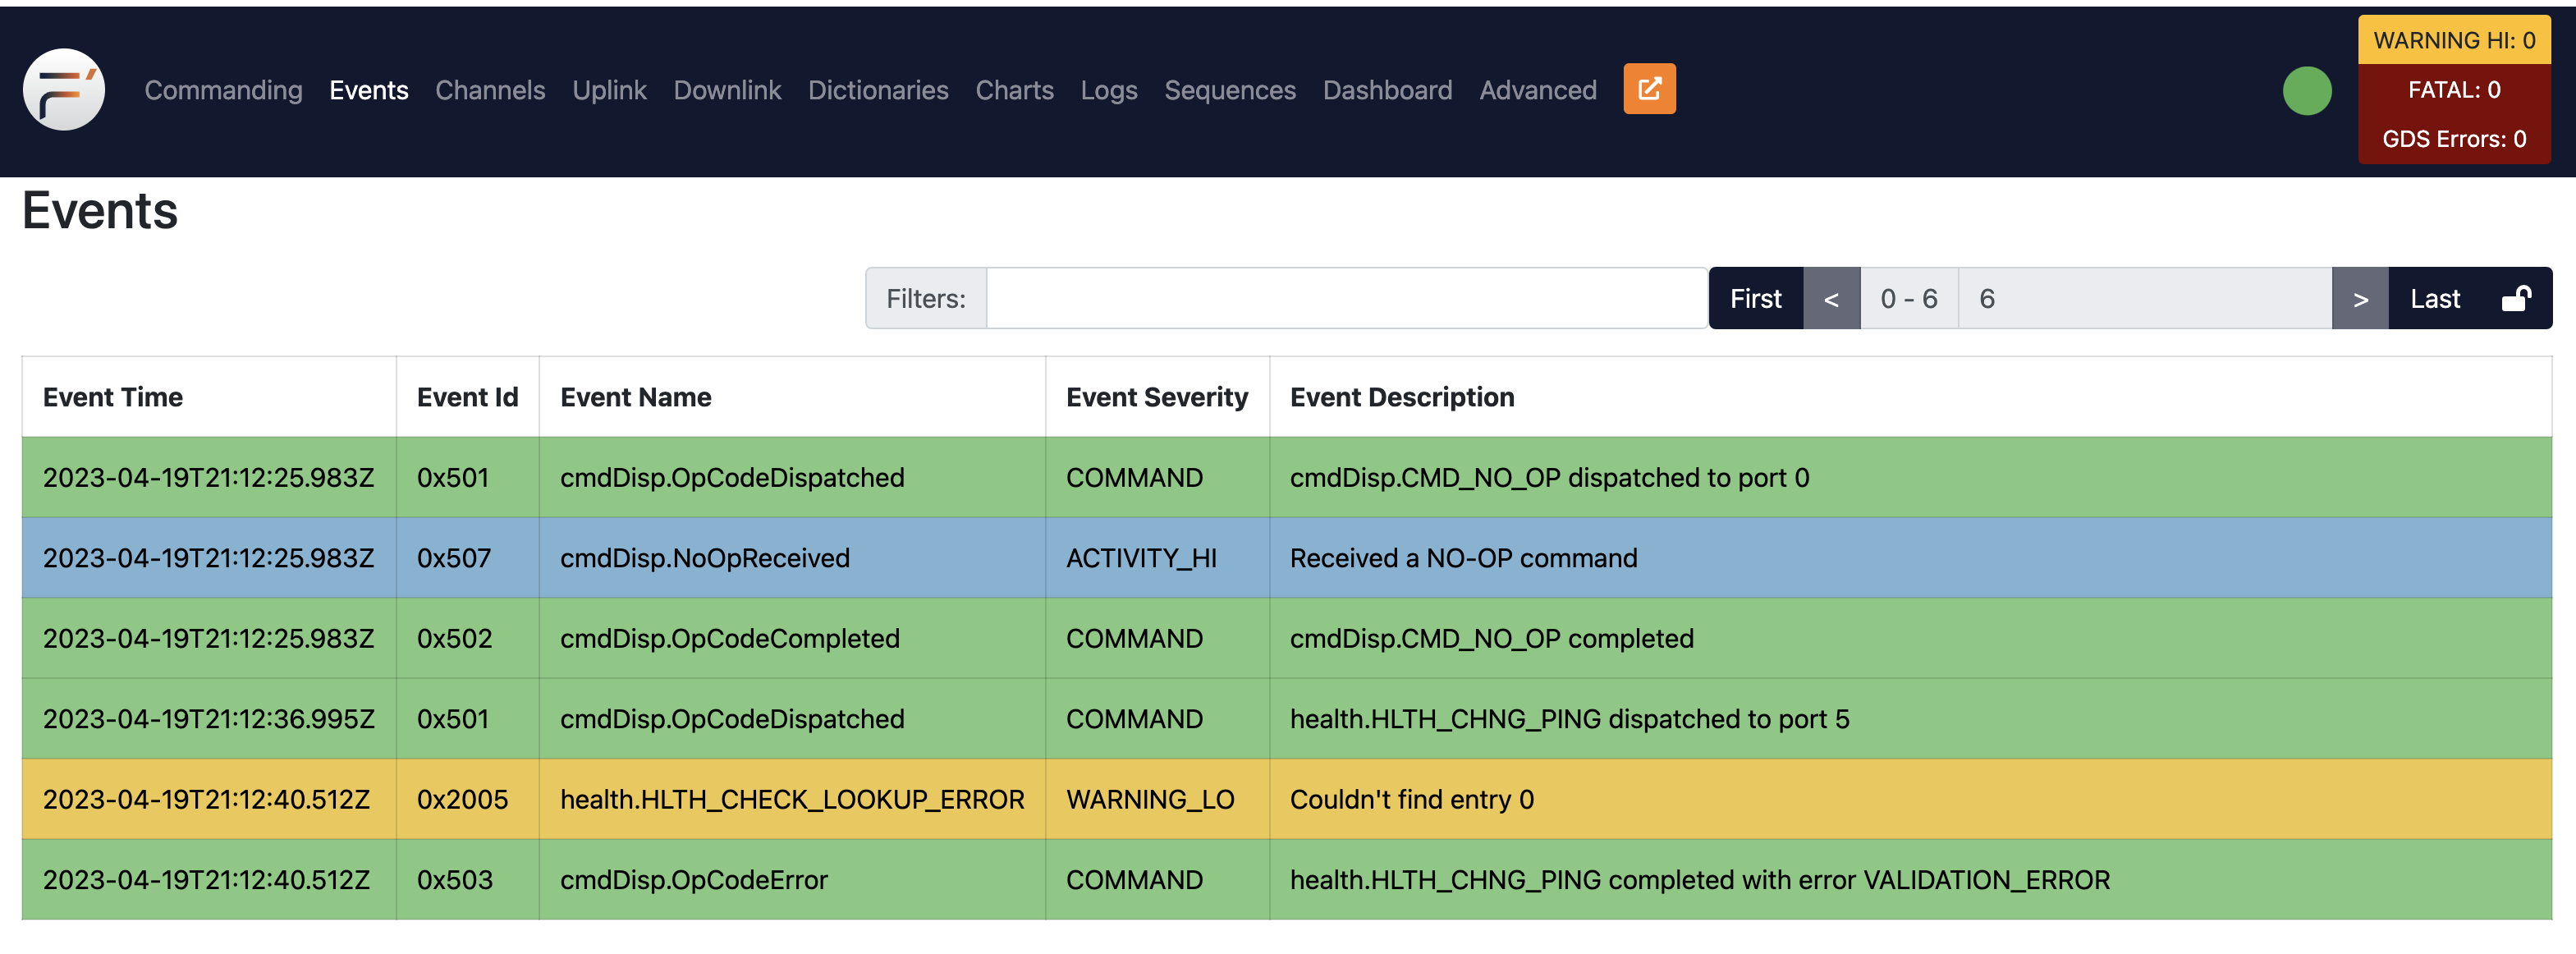Image resolution: width=2576 pixels, height=954 pixels.
Task: Jump to First page of events
Action: pyautogui.click(x=1755, y=299)
